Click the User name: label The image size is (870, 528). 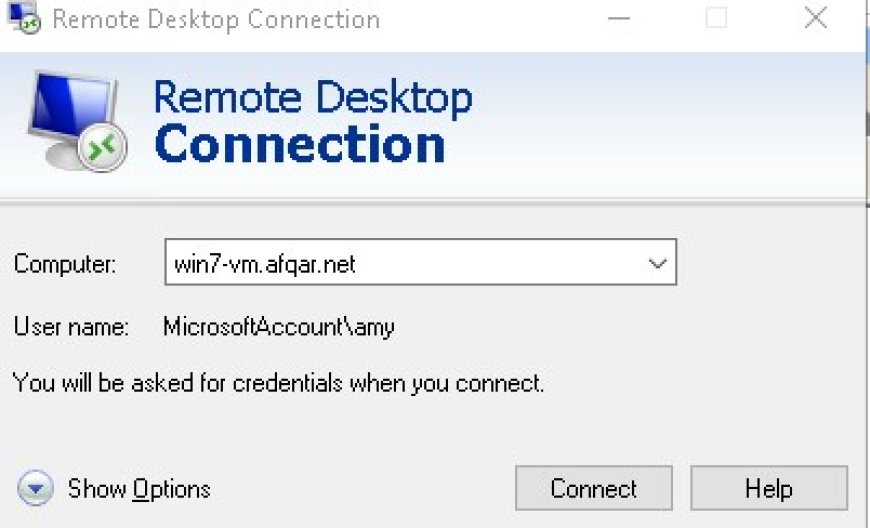click(71, 326)
